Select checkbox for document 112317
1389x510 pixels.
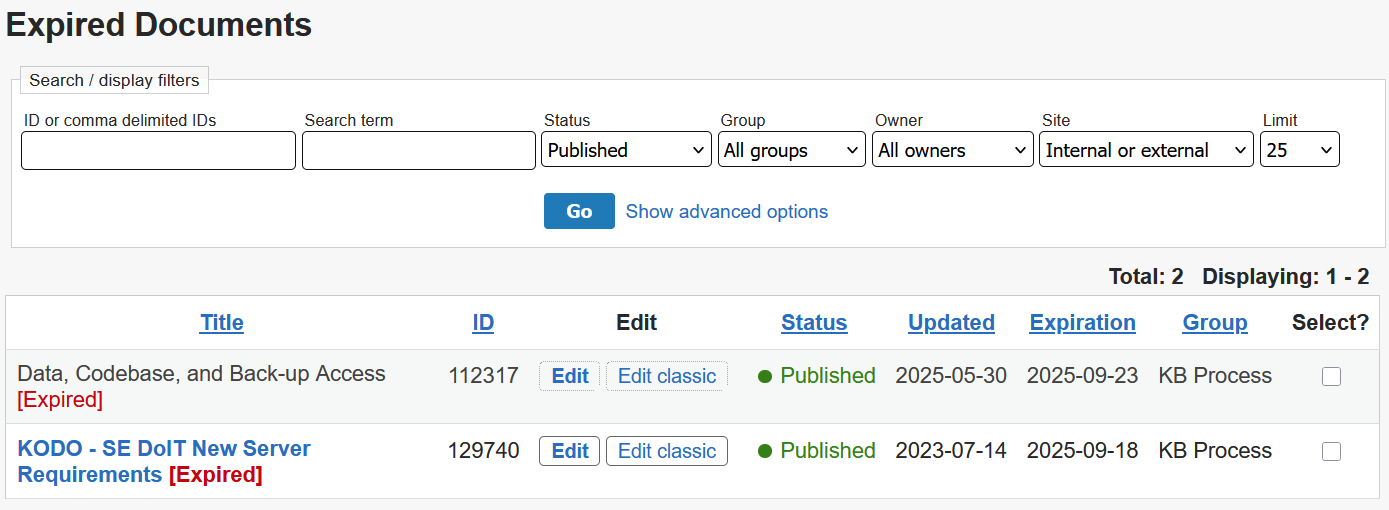[x=1331, y=376]
